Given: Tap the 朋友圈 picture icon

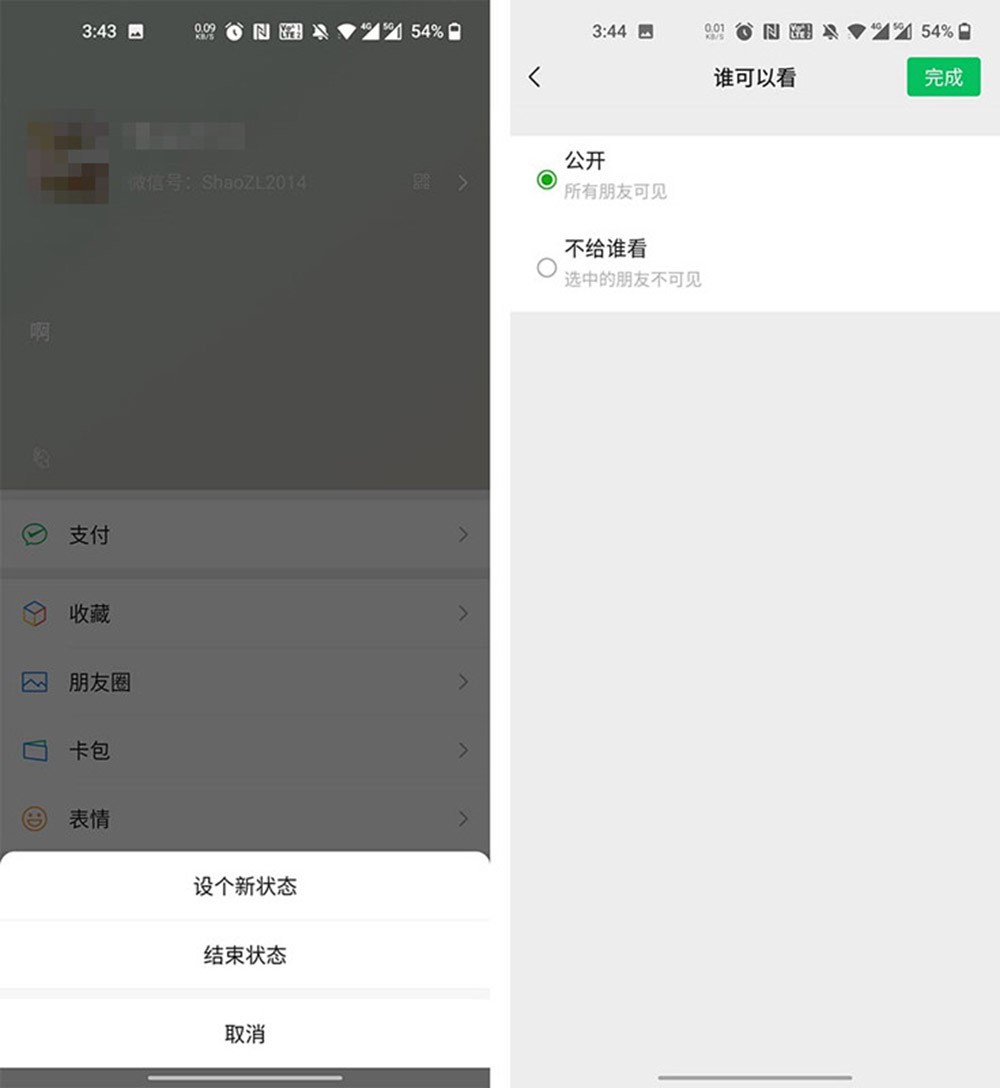Looking at the screenshot, I should coord(35,682).
